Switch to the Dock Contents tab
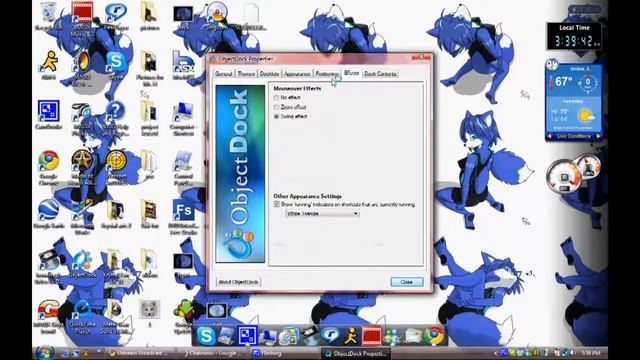Viewport: 640px width, 360px height. tap(380, 74)
